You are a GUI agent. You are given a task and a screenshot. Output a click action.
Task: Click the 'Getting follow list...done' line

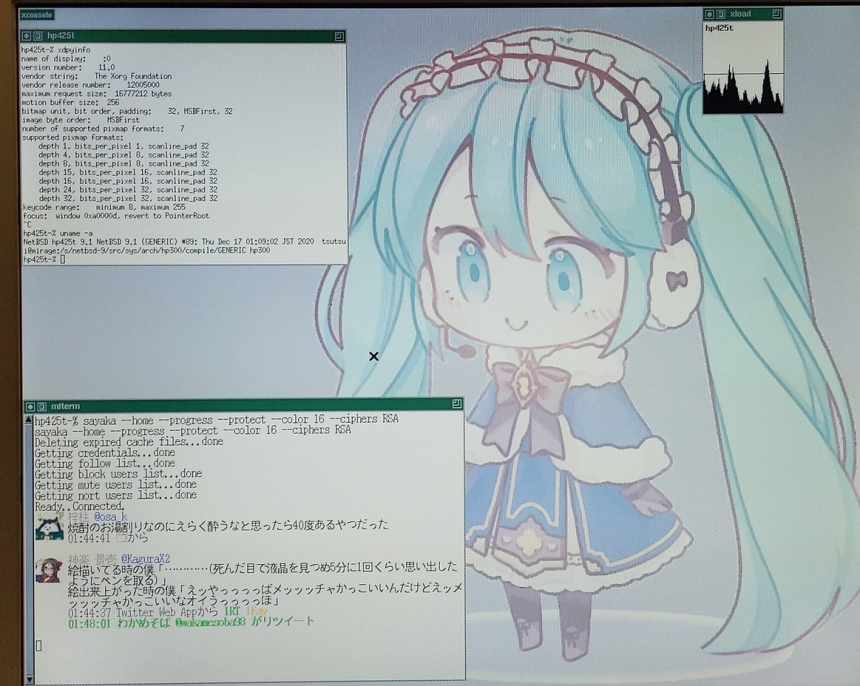pyautogui.click(x=105, y=464)
